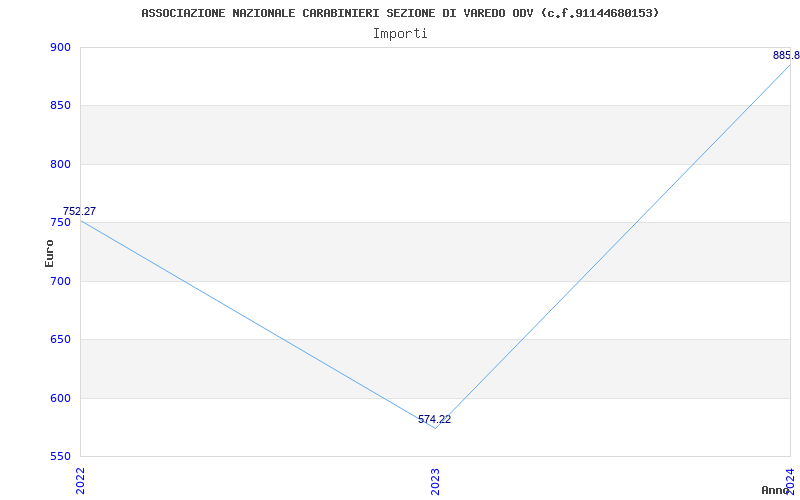This screenshot has height=500, width=800.
Task: Click the 750 y-axis tick label
Action: [60, 222]
